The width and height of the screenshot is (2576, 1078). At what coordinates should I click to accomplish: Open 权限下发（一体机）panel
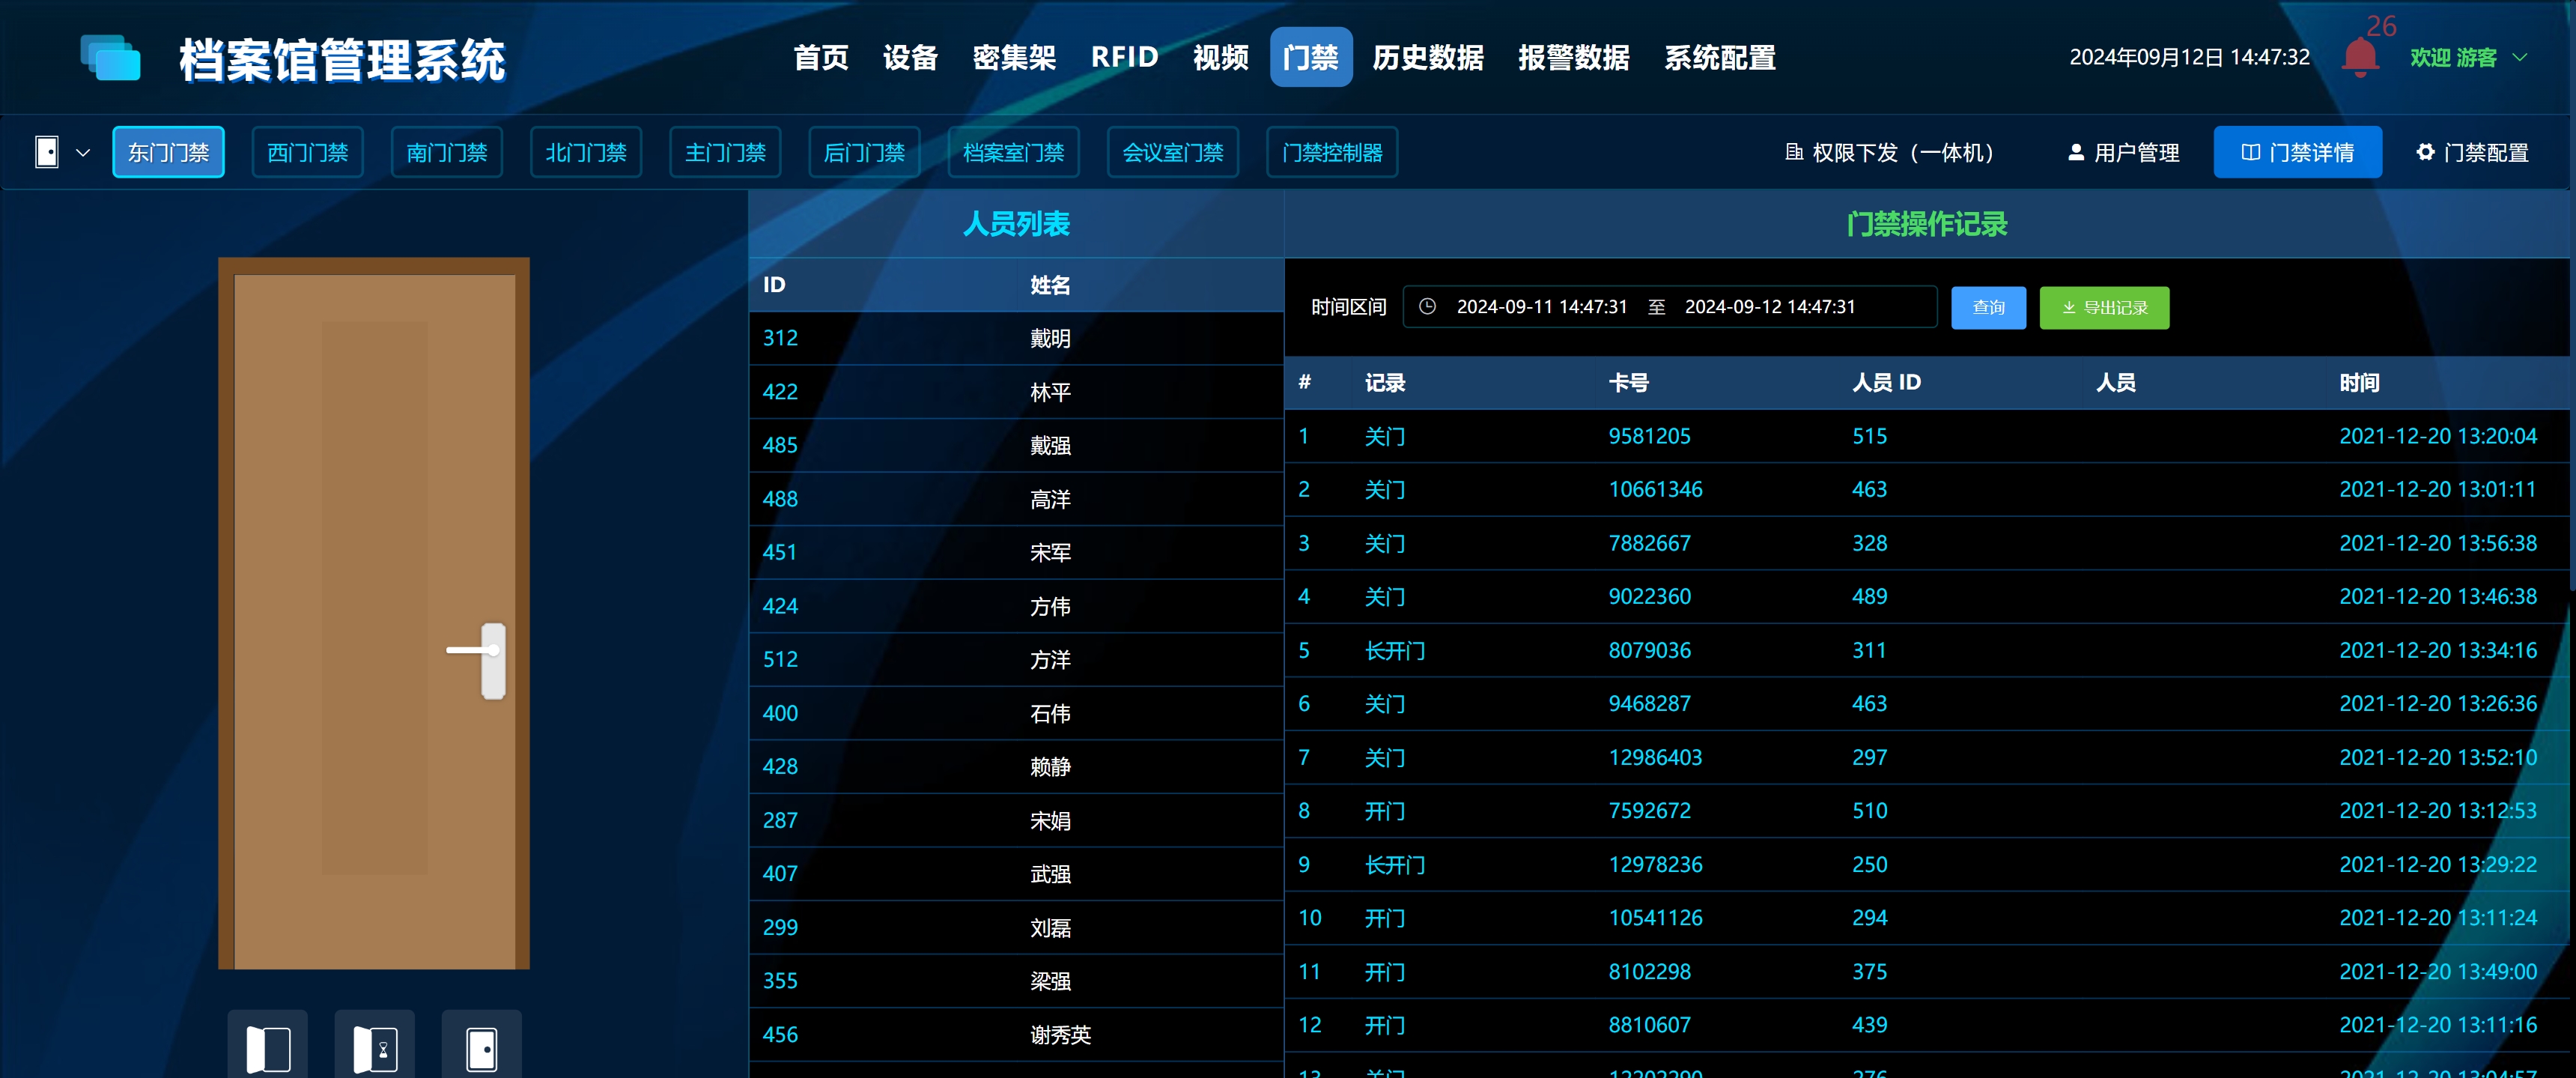[1890, 152]
